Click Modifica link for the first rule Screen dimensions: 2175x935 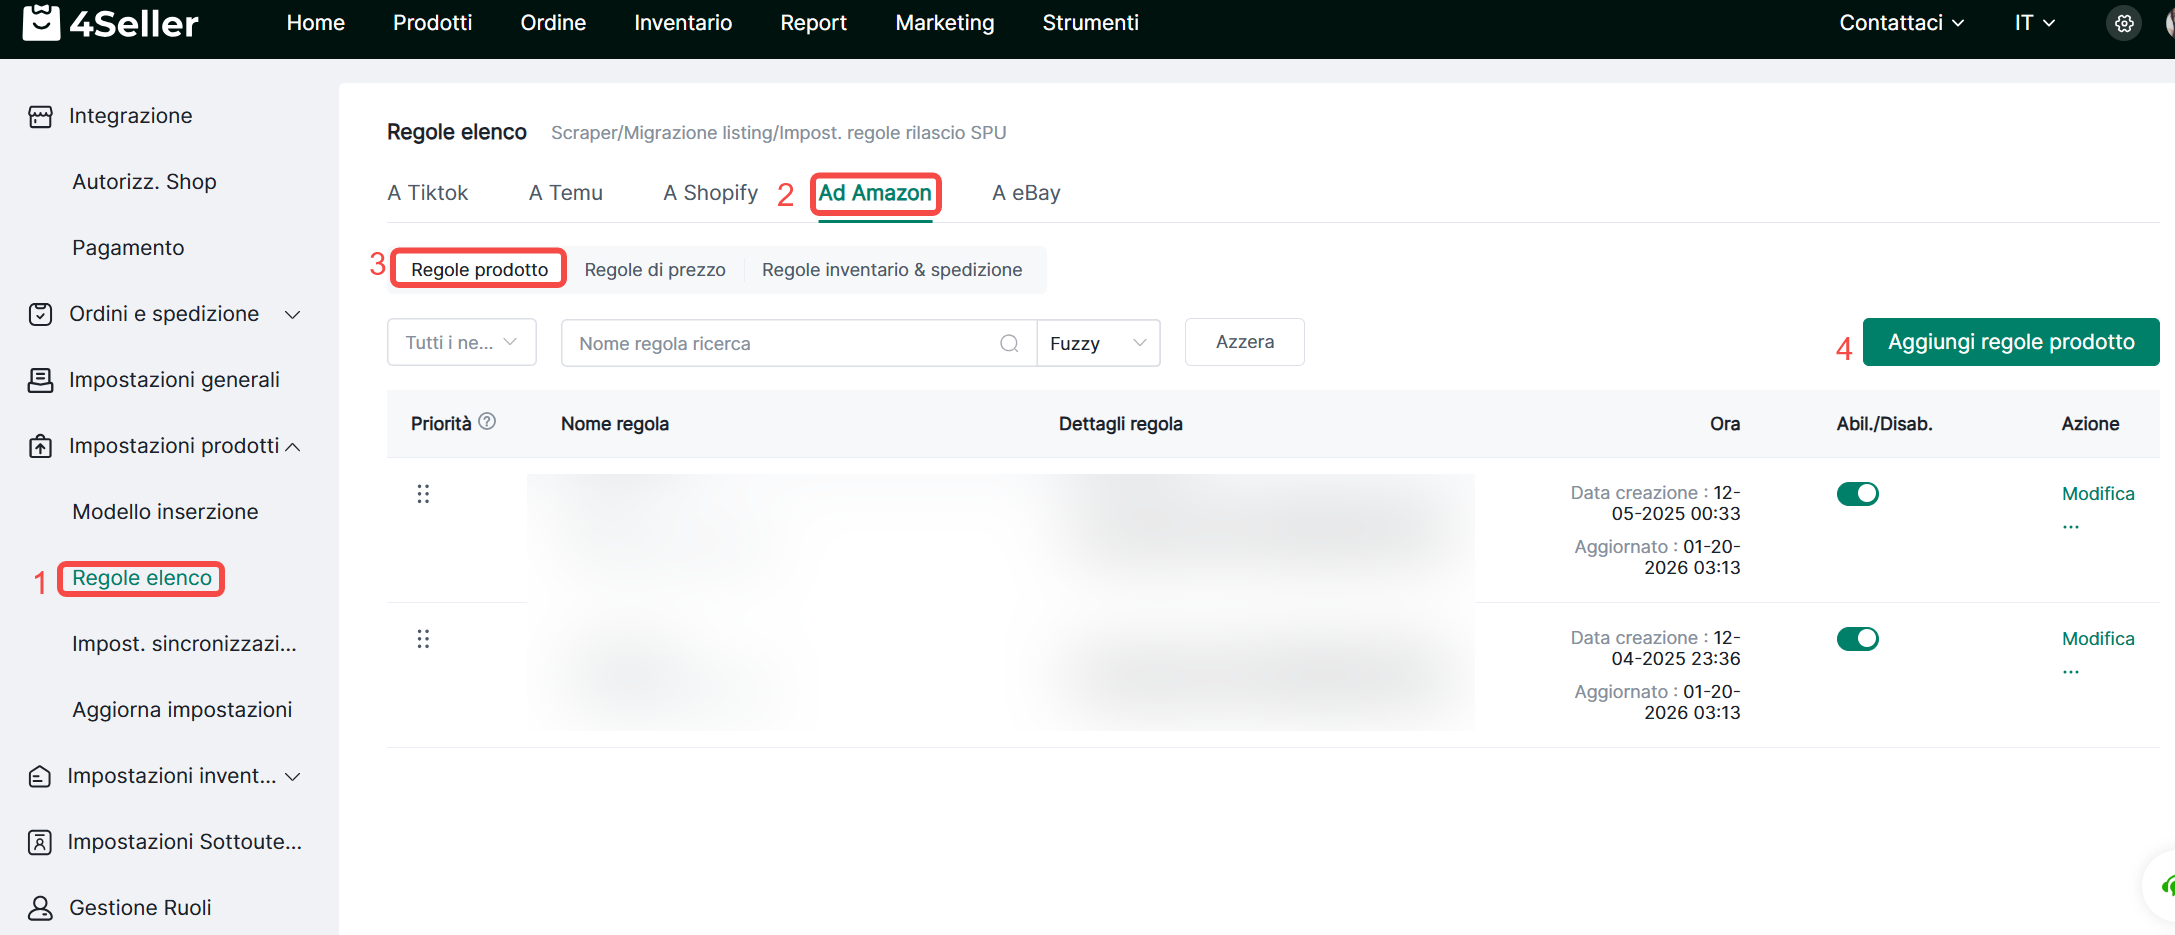(2097, 494)
